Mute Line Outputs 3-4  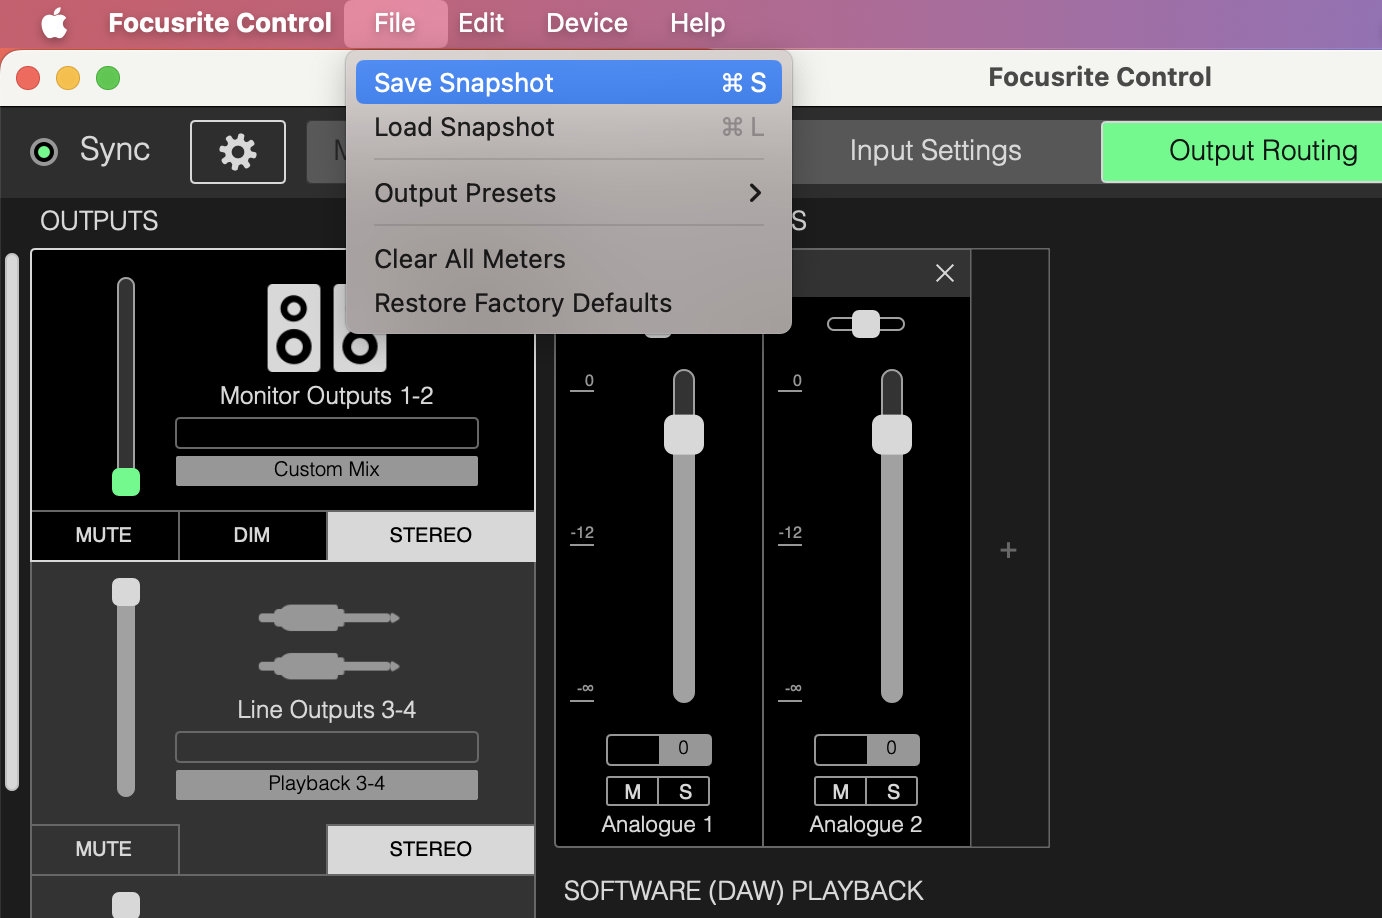pos(104,849)
